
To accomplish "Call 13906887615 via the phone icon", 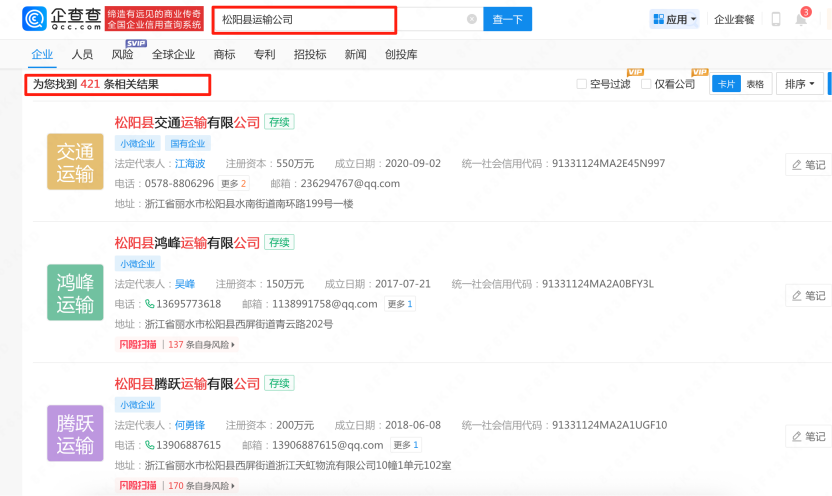I will pos(150,445).
